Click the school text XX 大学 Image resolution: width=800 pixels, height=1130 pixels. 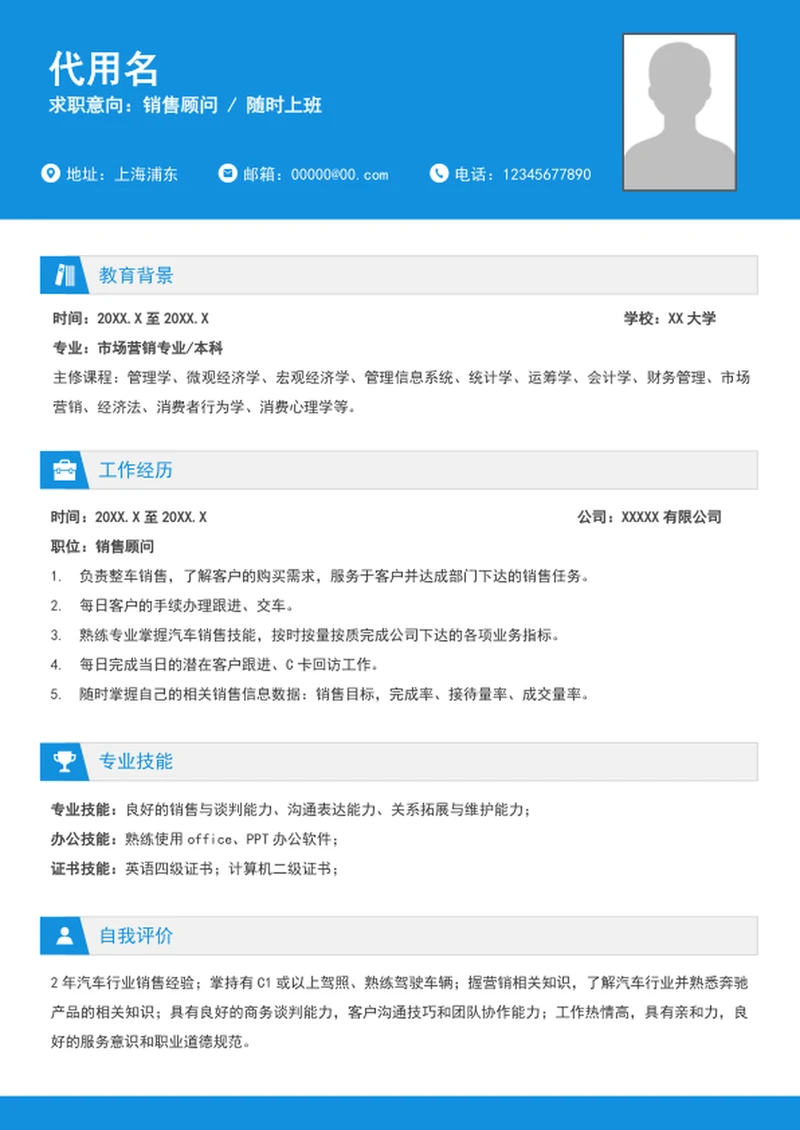tap(692, 319)
